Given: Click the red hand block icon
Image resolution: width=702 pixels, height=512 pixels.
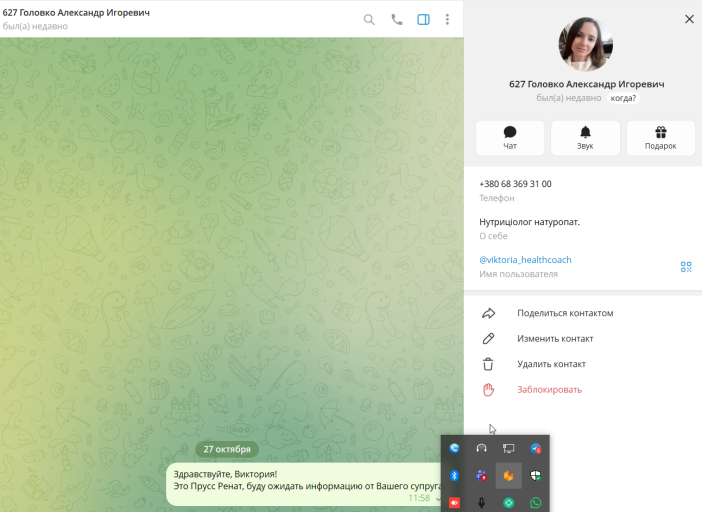Looking at the screenshot, I should 488,390.
